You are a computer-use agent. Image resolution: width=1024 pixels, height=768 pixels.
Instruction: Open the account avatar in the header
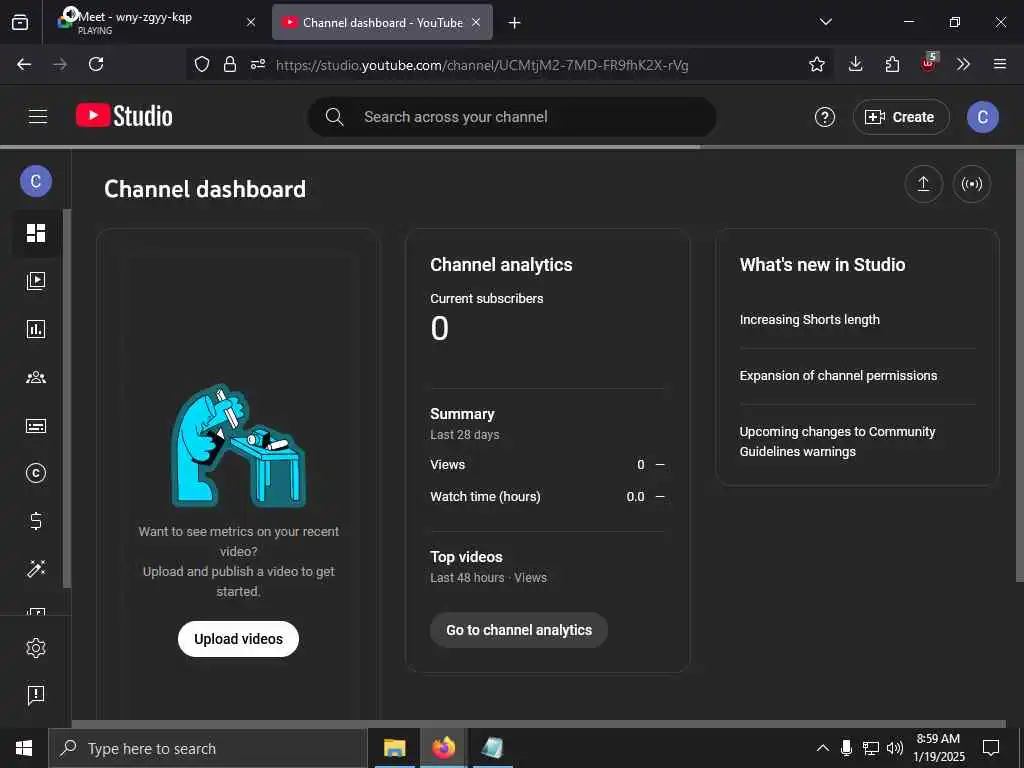coord(982,117)
